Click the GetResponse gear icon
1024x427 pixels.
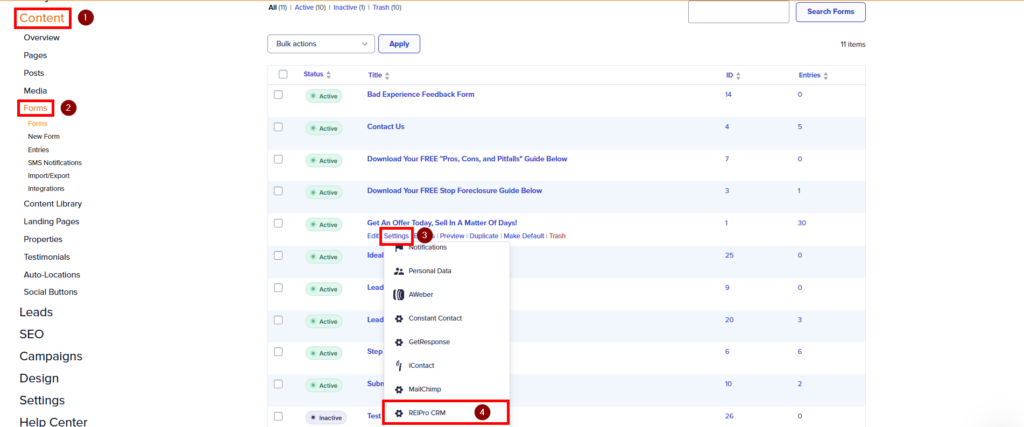click(x=399, y=342)
